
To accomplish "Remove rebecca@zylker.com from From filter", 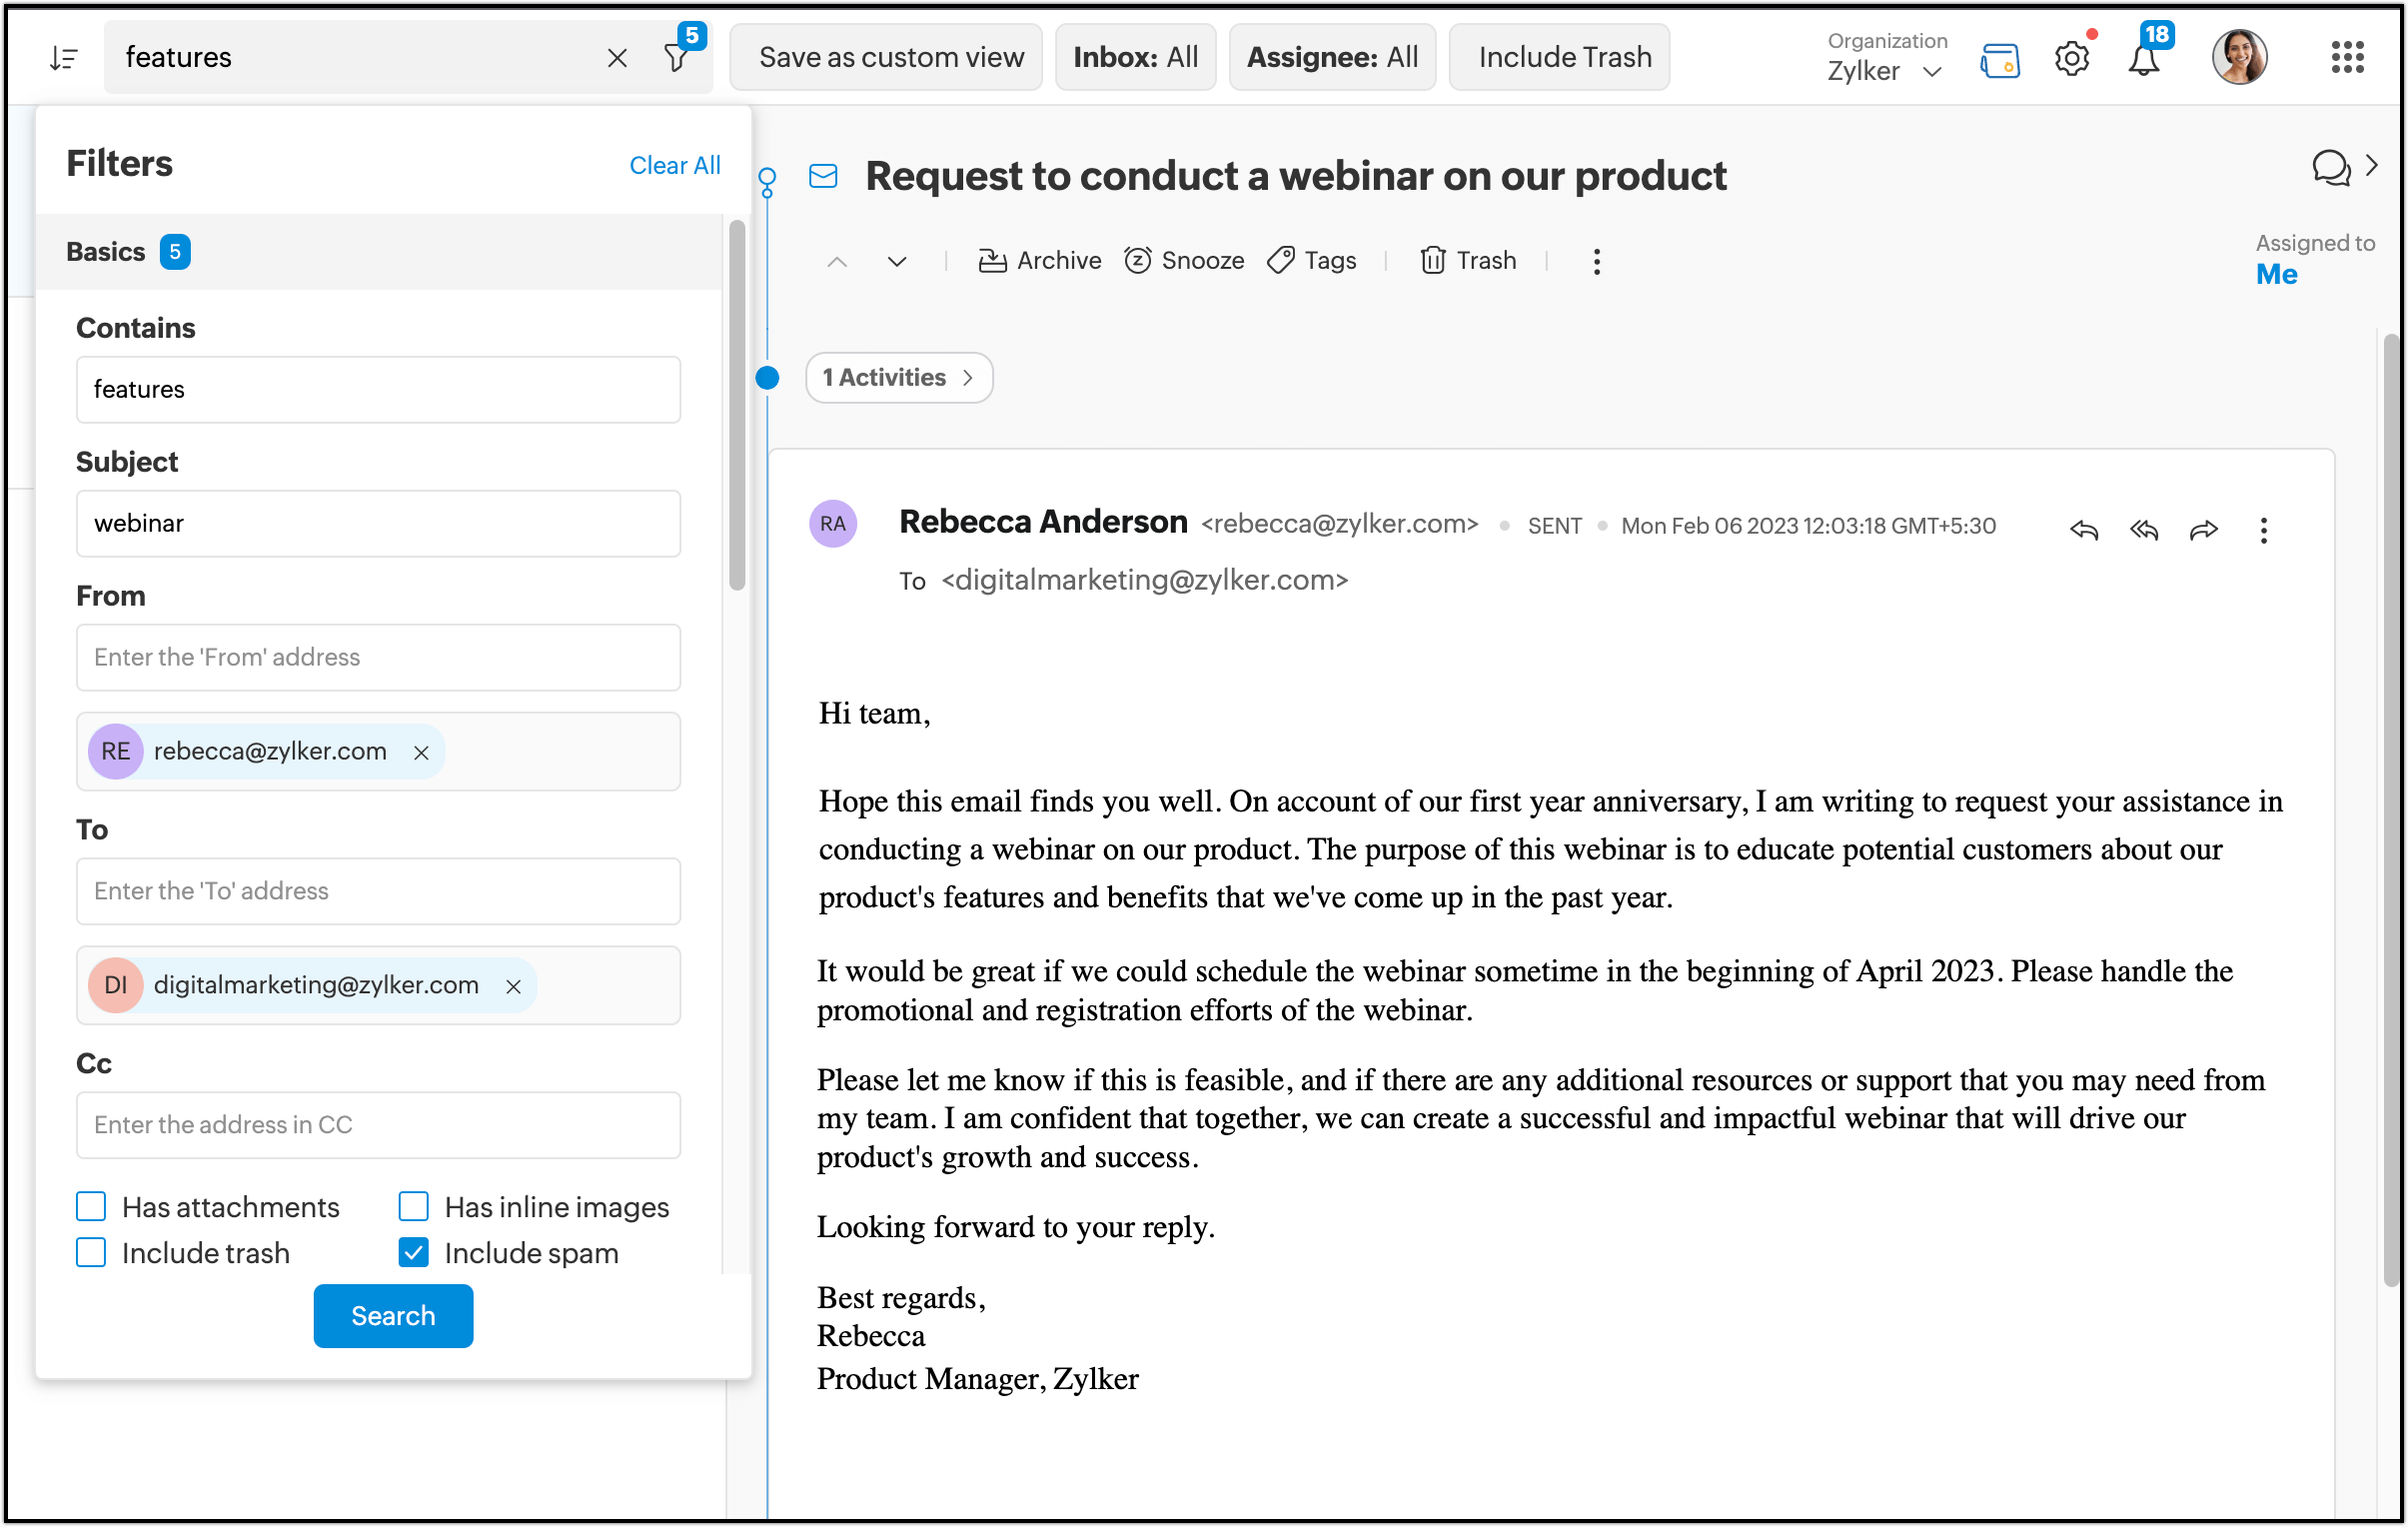I will point(421,753).
